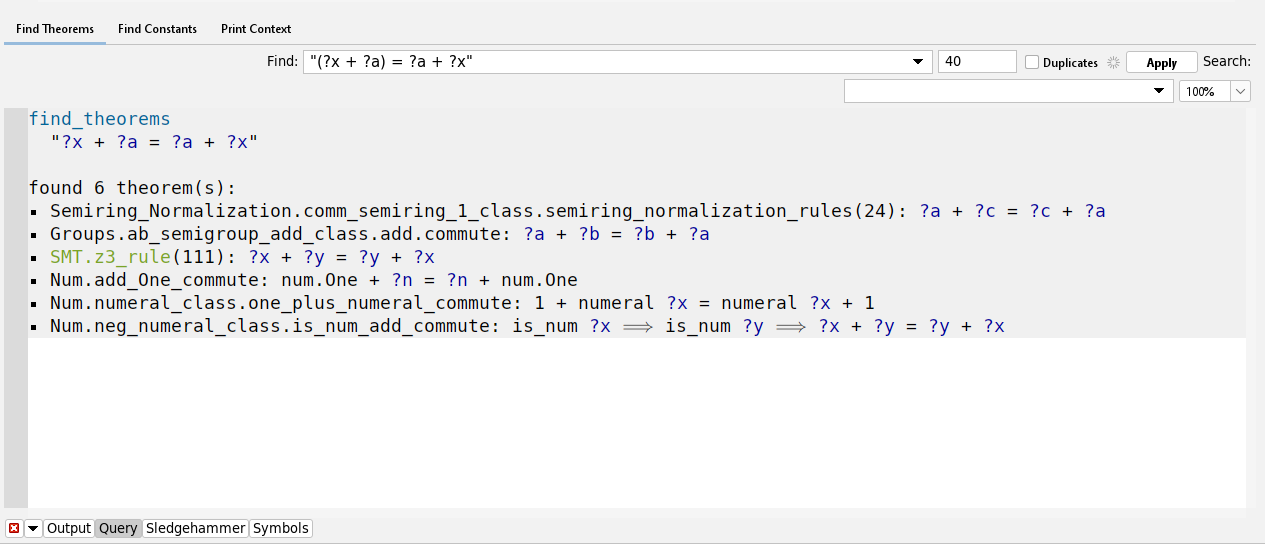Open the Symbols panel tab
The width and height of the screenshot is (1265, 546).
pyautogui.click(x=280, y=528)
